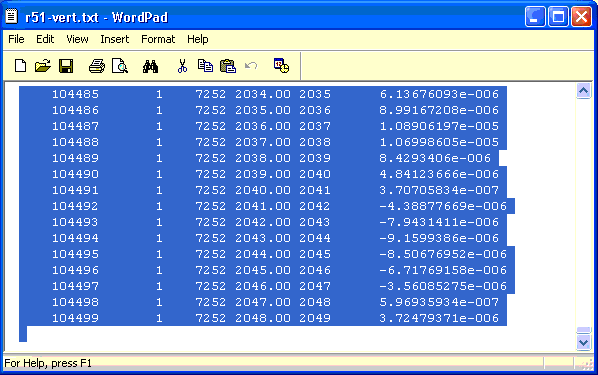Cut selection with the scissors icon
Image resolution: width=598 pixels, height=375 pixels.
[182, 66]
